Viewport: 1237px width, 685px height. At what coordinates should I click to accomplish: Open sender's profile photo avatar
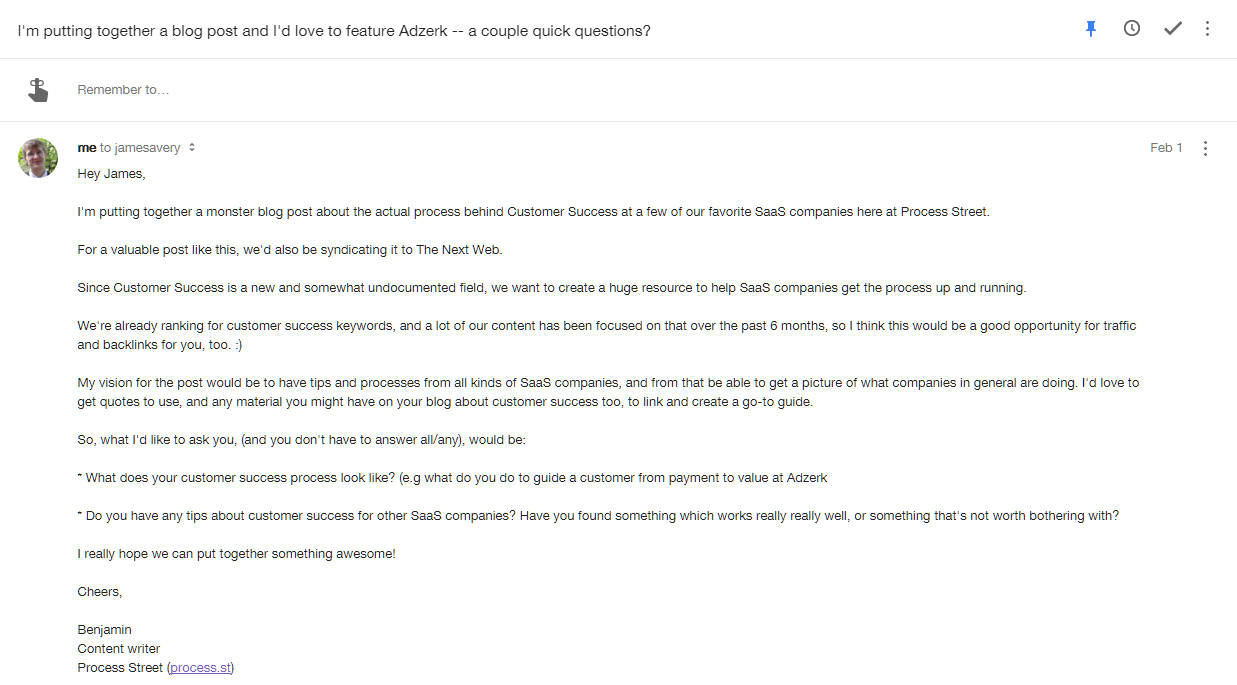point(38,158)
